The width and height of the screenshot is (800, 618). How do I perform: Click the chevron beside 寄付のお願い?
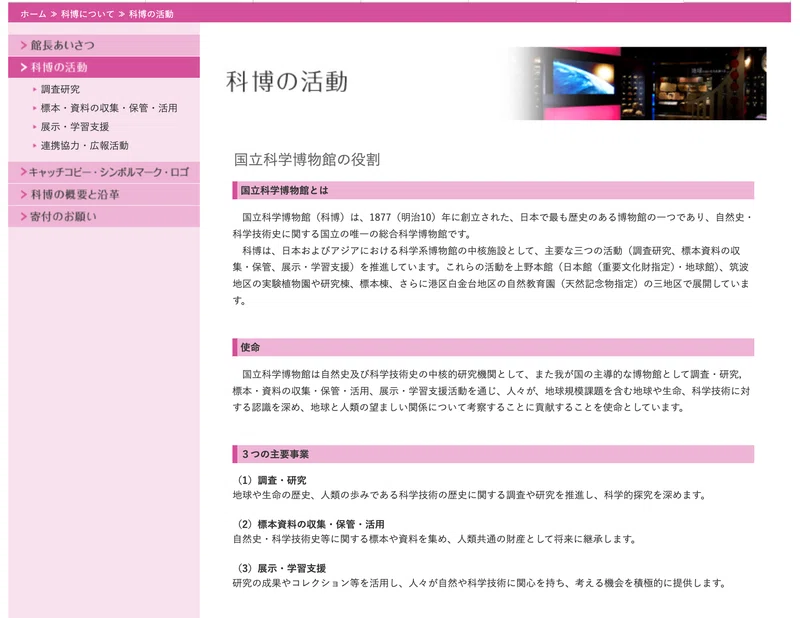(23, 216)
